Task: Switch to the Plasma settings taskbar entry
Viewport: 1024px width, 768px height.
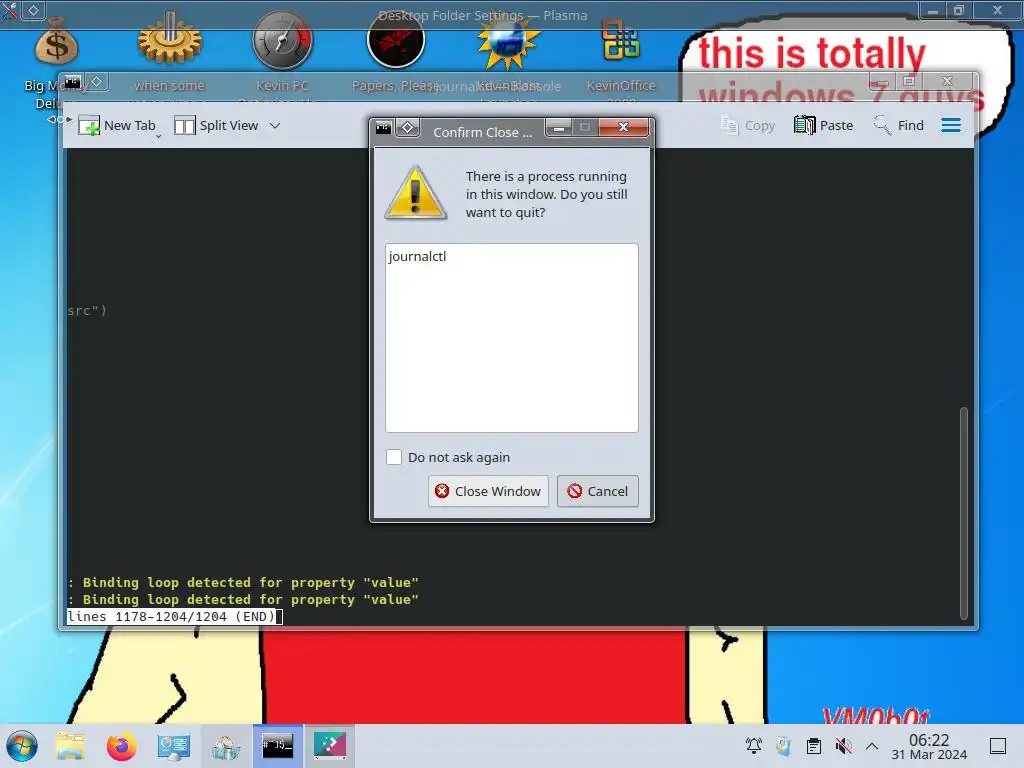Action: [x=330, y=746]
